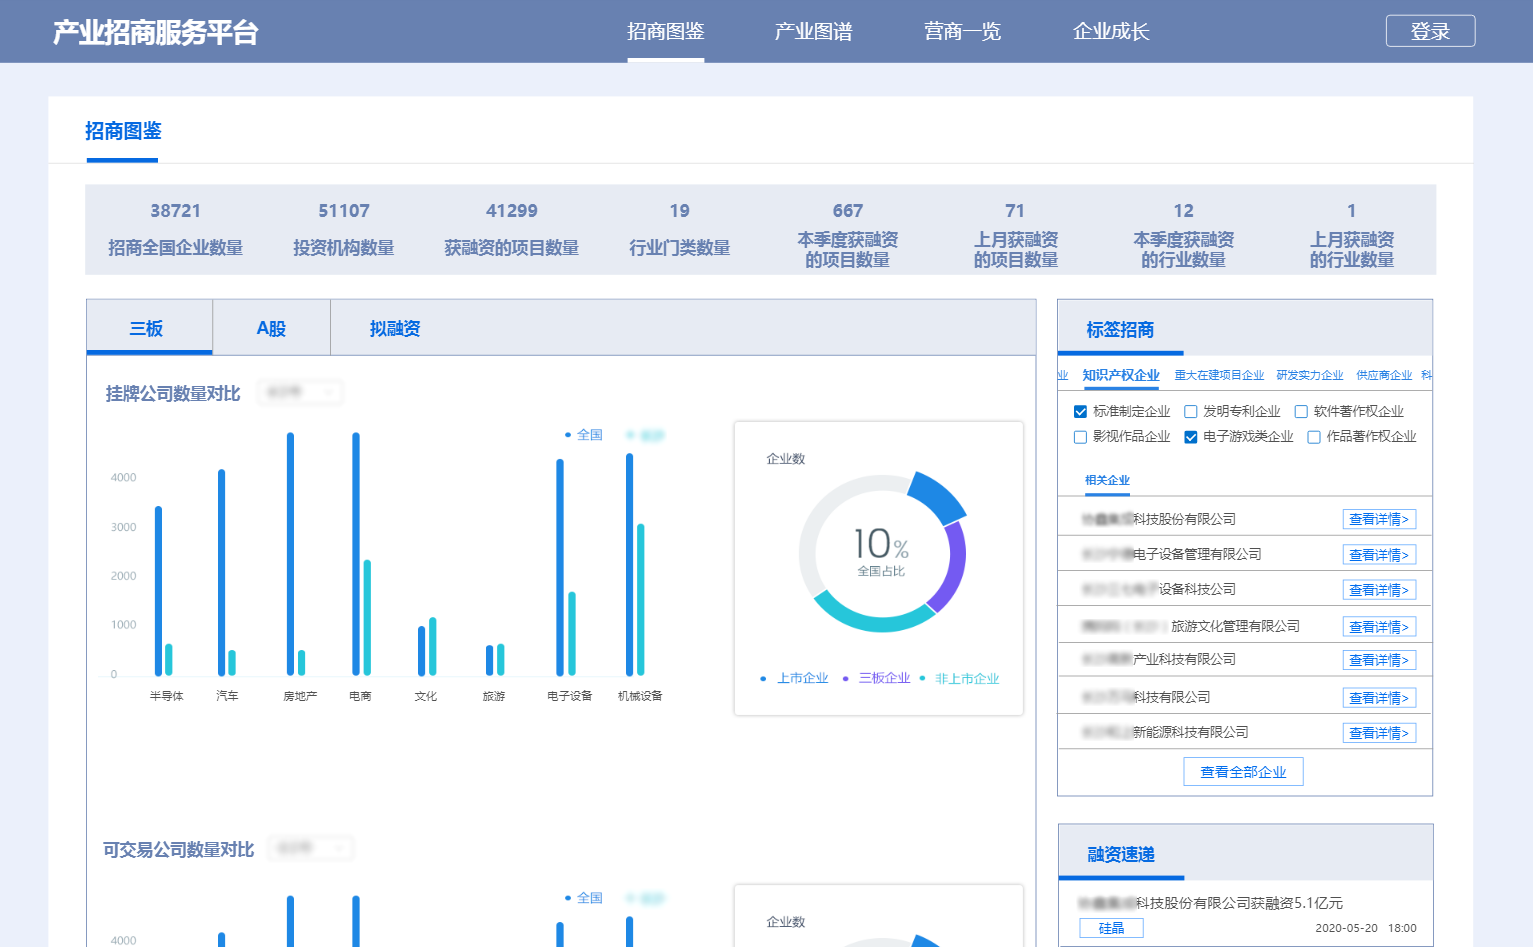Hide the 上市企业 series via its legend dot
Image resolution: width=1533 pixels, height=947 pixels.
point(763,677)
